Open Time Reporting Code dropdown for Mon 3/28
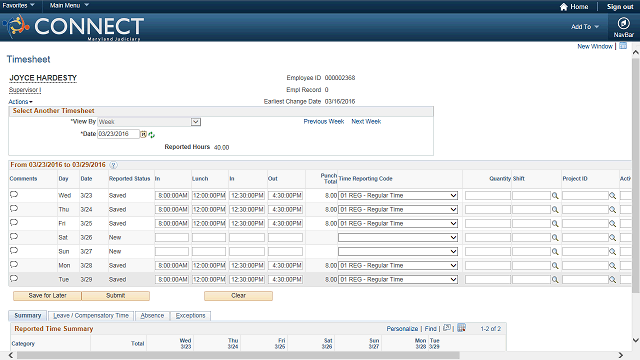This screenshot has width=640, height=360. point(398,265)
